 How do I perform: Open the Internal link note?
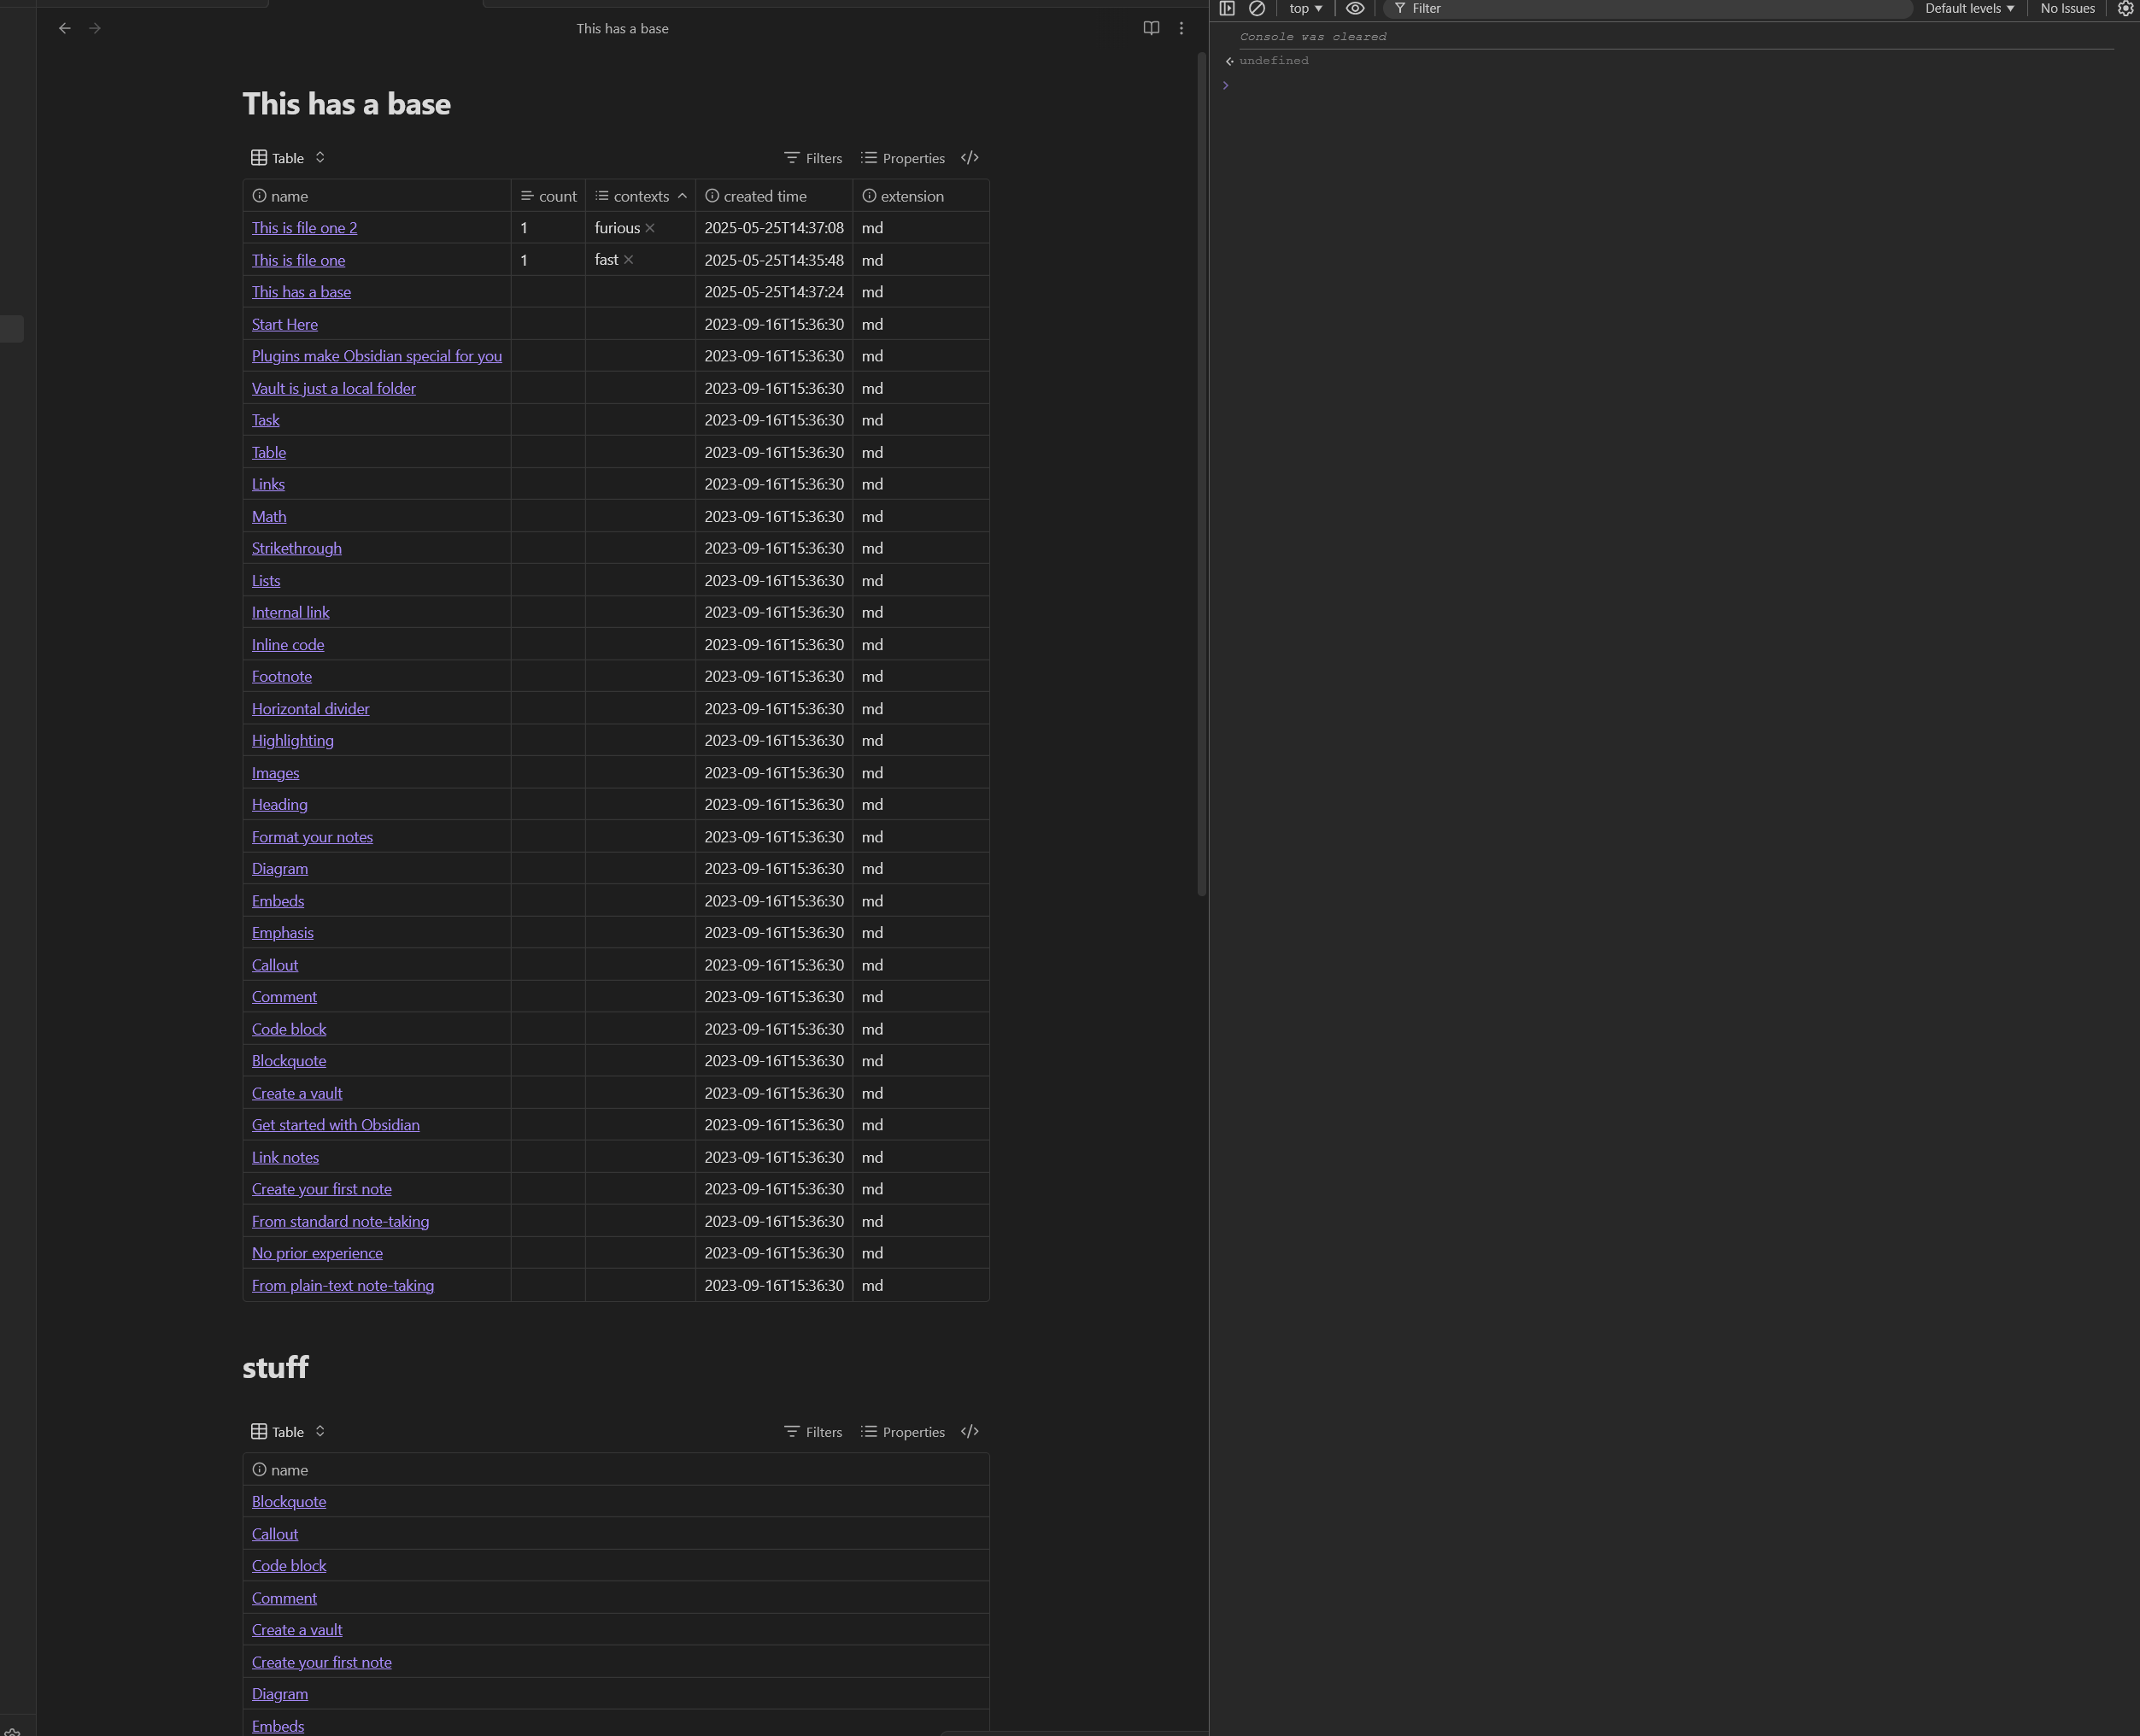click(290, 612)
